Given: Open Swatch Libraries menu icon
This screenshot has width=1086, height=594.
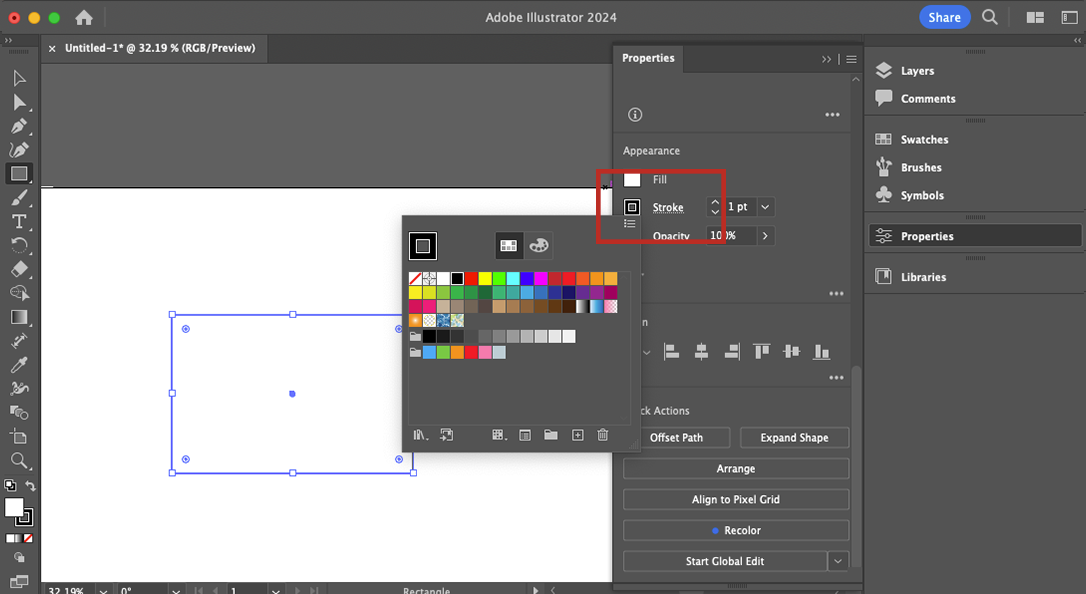Looking at the screenshot, I should (x=420, y=435).
